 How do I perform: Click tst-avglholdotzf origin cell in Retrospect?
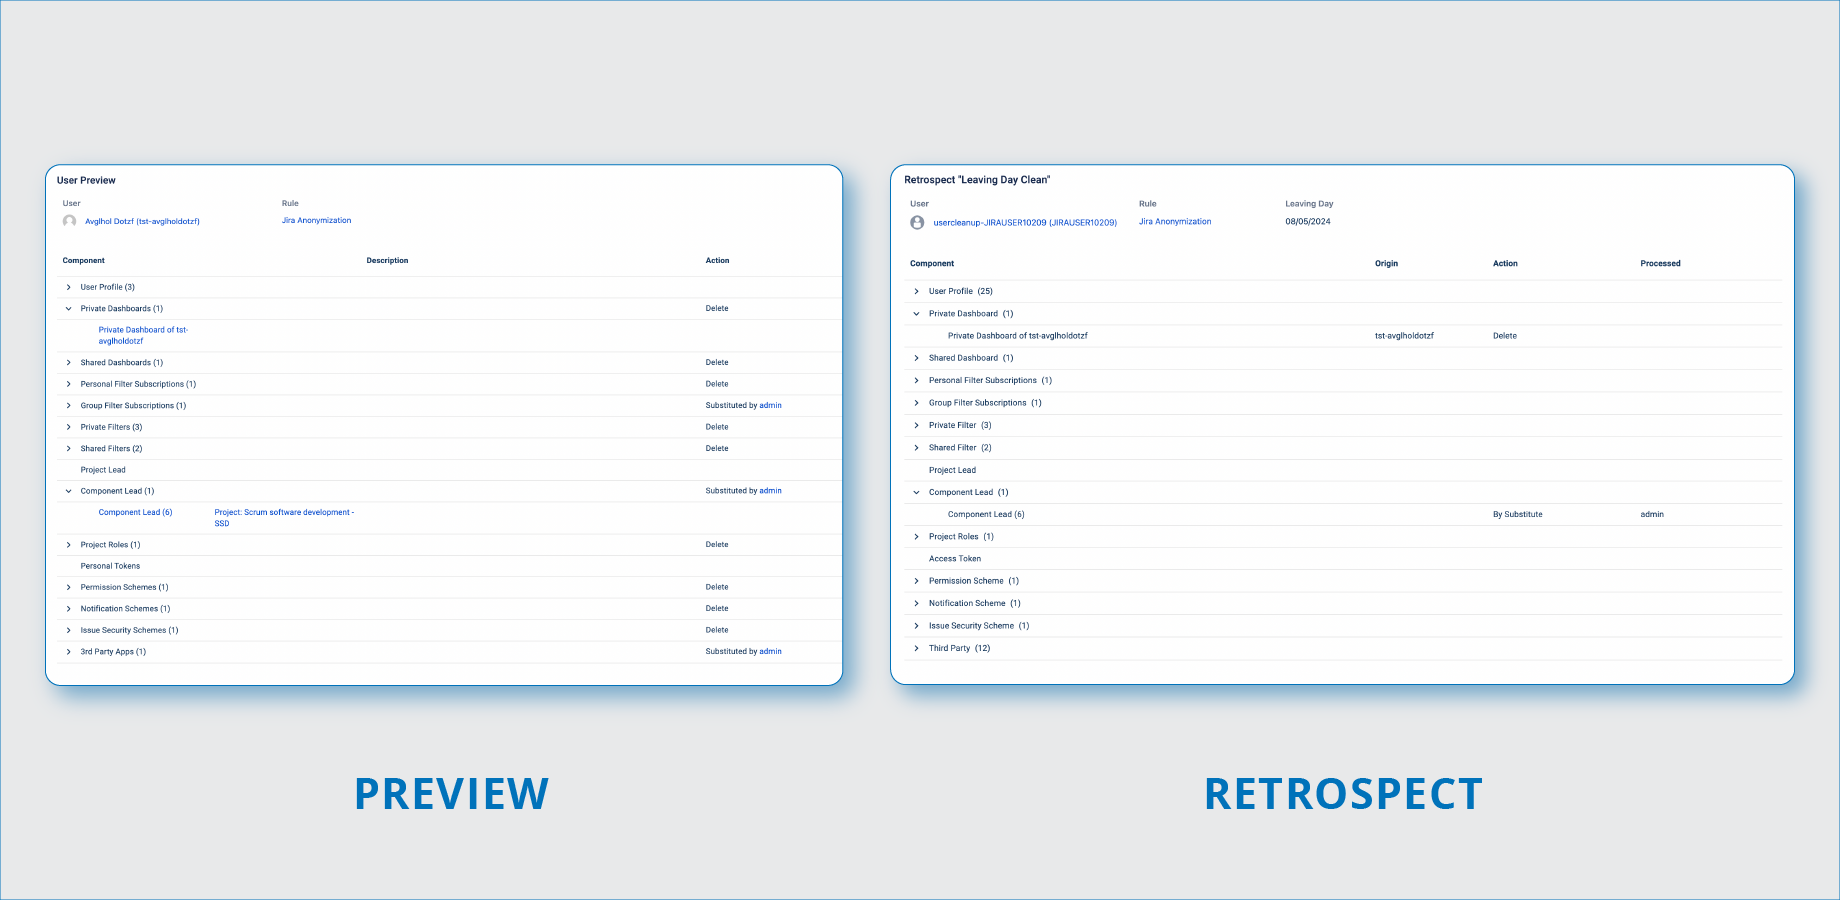(1404, 336)
